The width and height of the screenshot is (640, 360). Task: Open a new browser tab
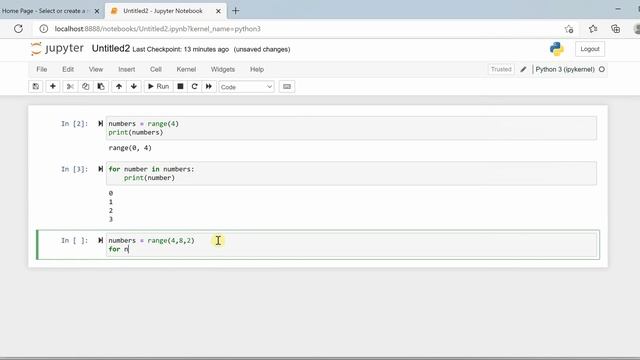[236, 11]
